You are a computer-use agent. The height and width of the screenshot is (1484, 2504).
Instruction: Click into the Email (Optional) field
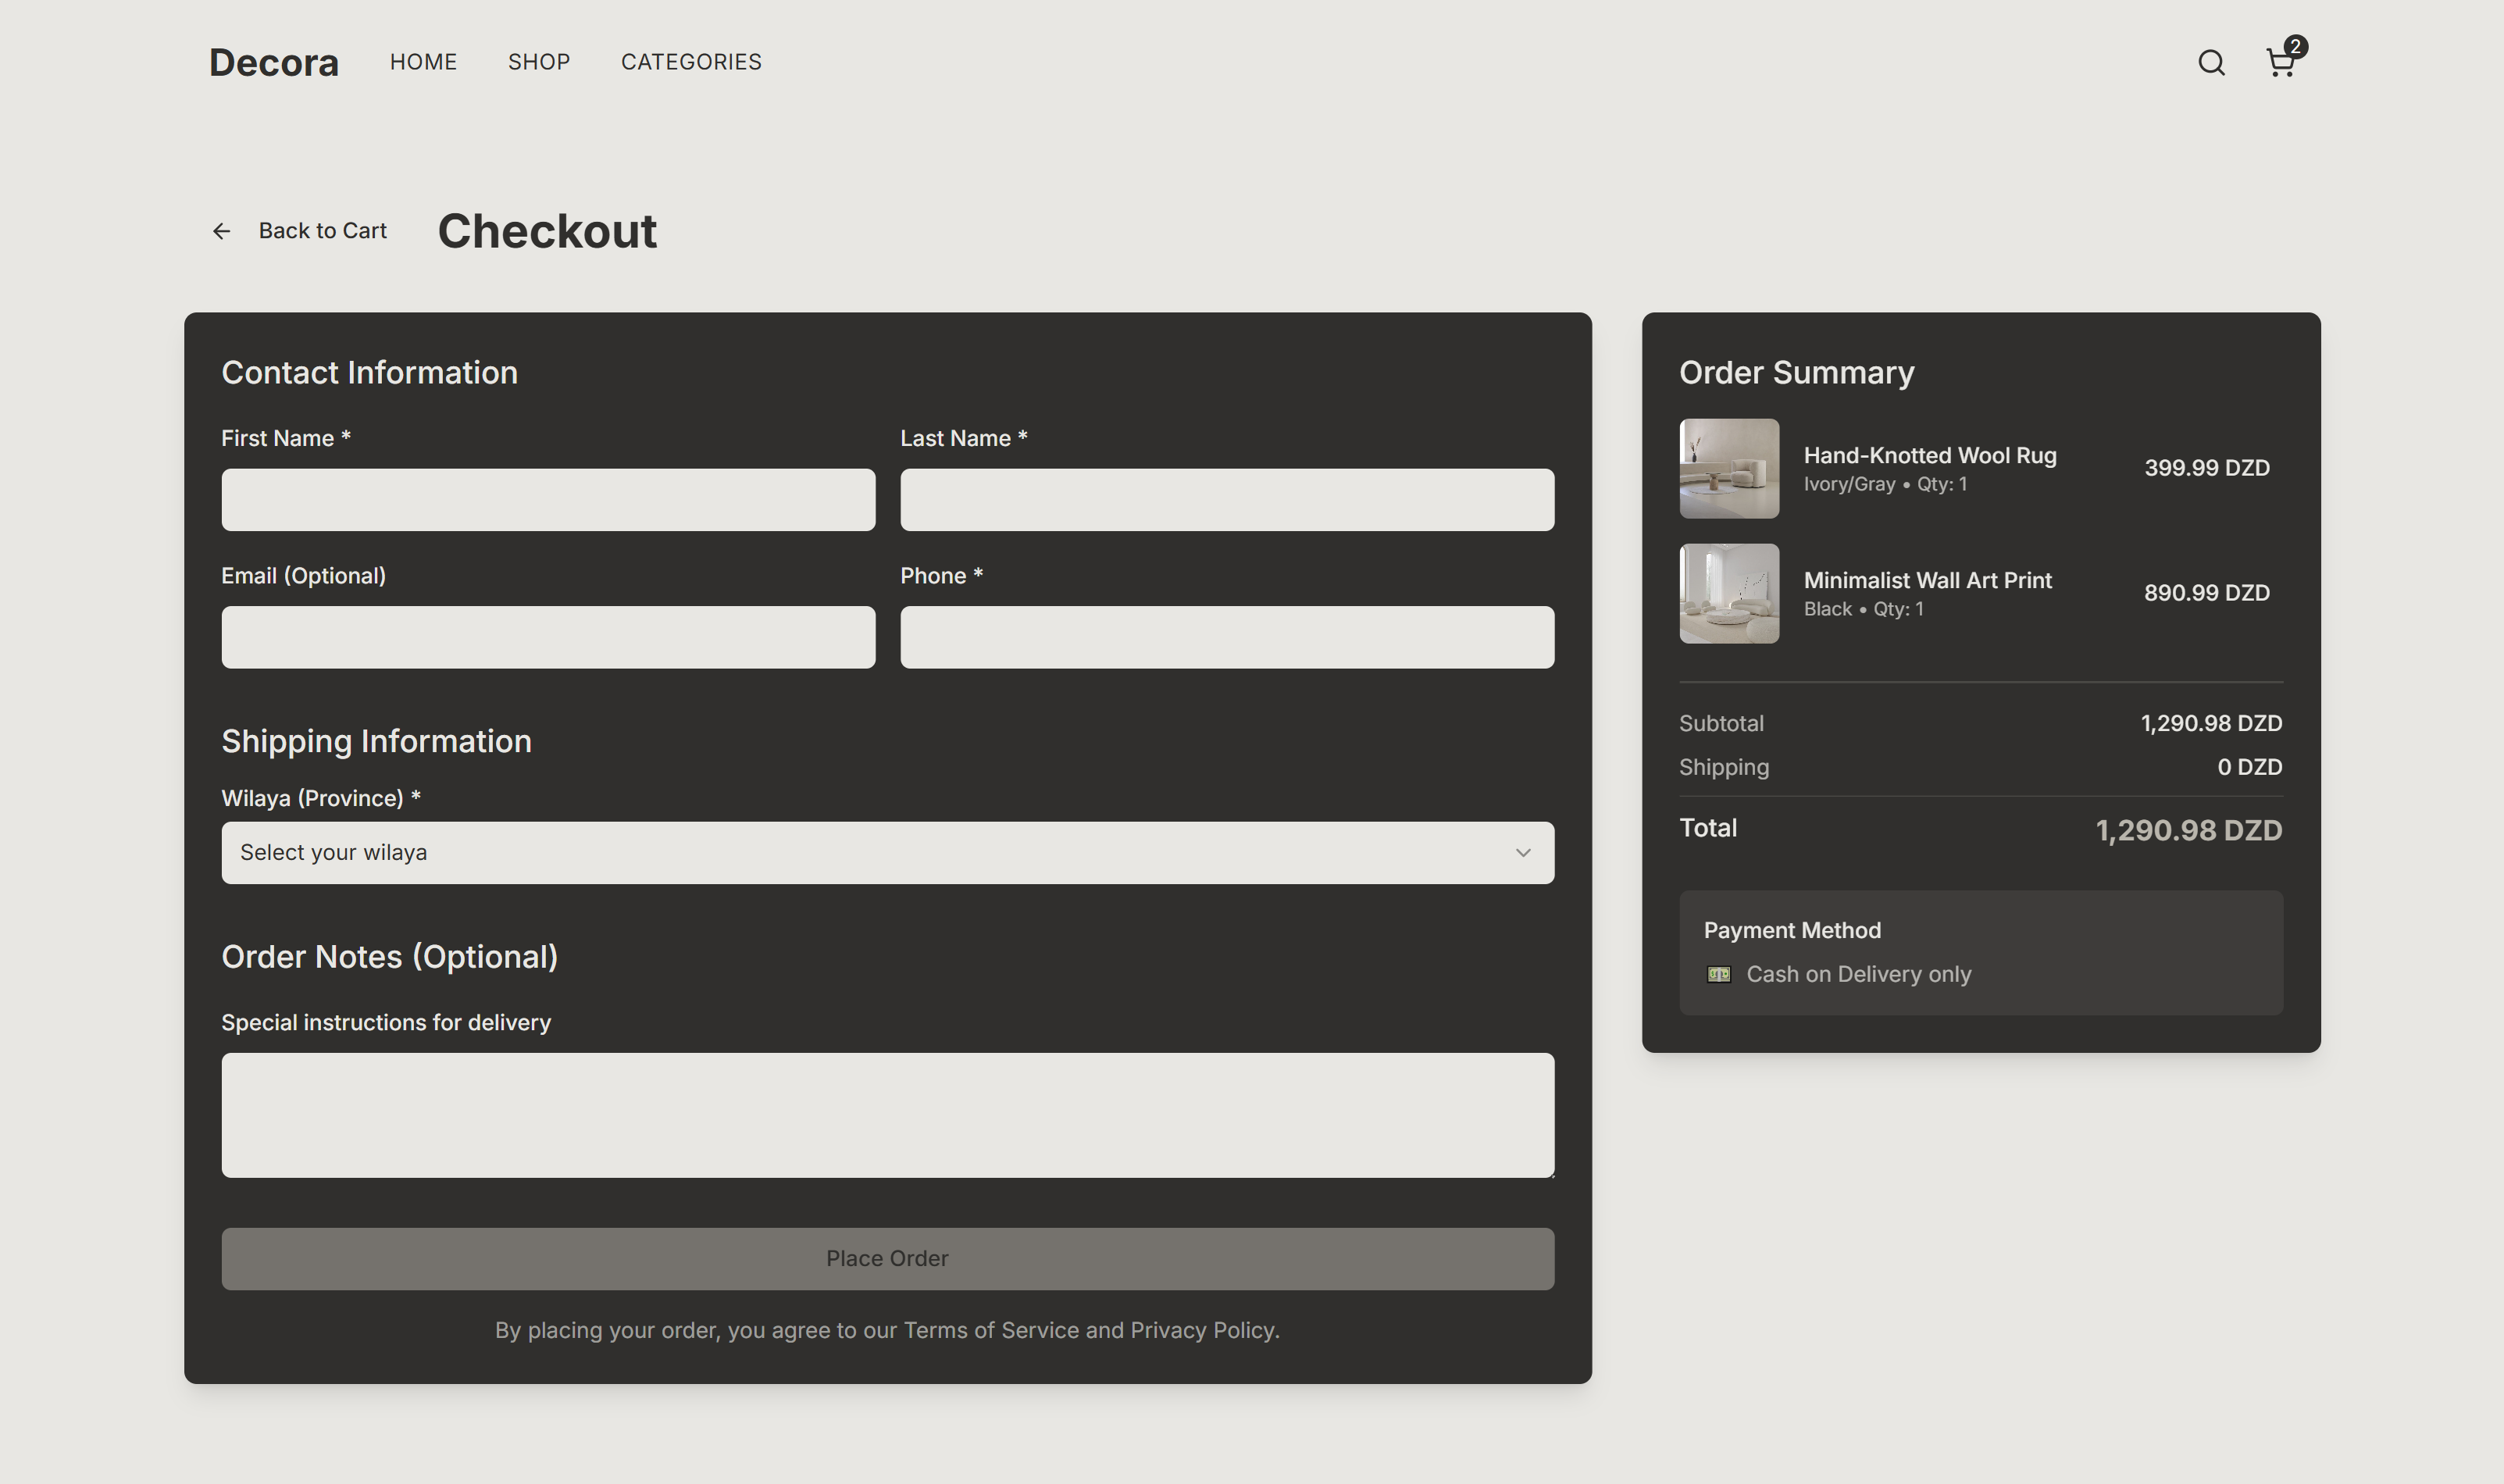[548, 637]
